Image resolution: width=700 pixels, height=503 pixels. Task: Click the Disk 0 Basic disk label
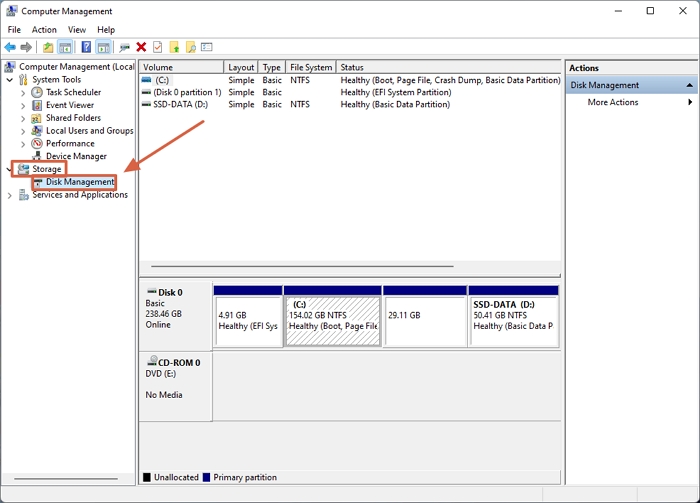click(x=175, y=316)
